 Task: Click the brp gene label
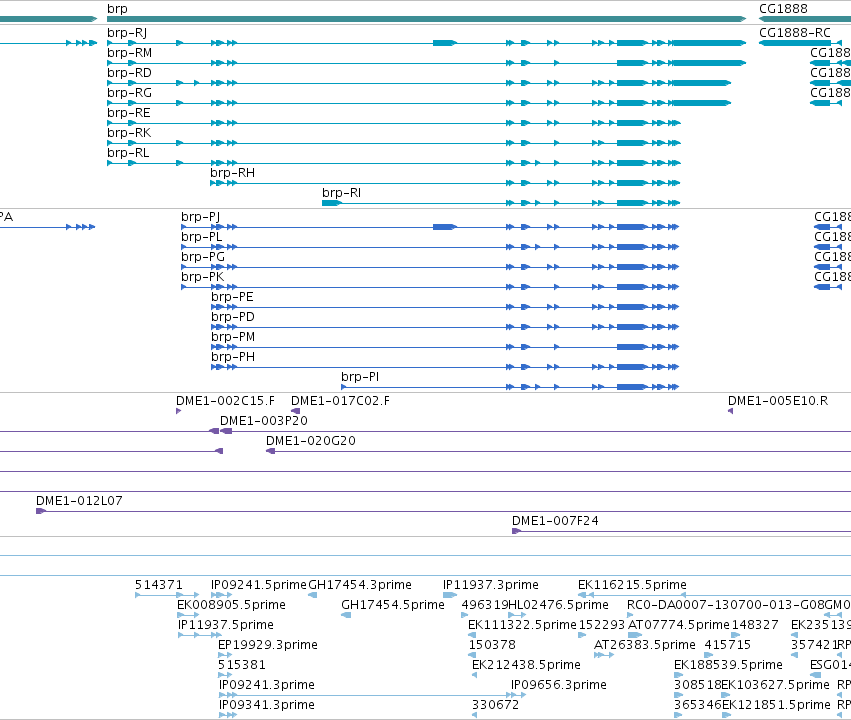[117, 9]
